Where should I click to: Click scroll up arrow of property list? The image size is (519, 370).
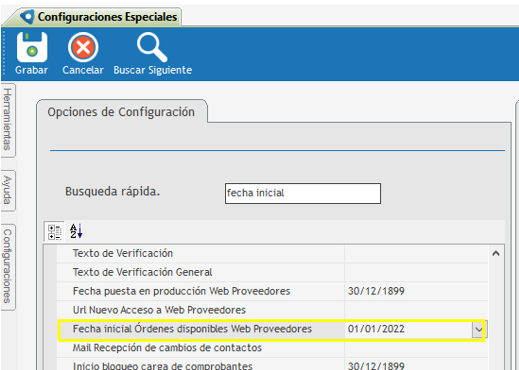click(496, 254)
